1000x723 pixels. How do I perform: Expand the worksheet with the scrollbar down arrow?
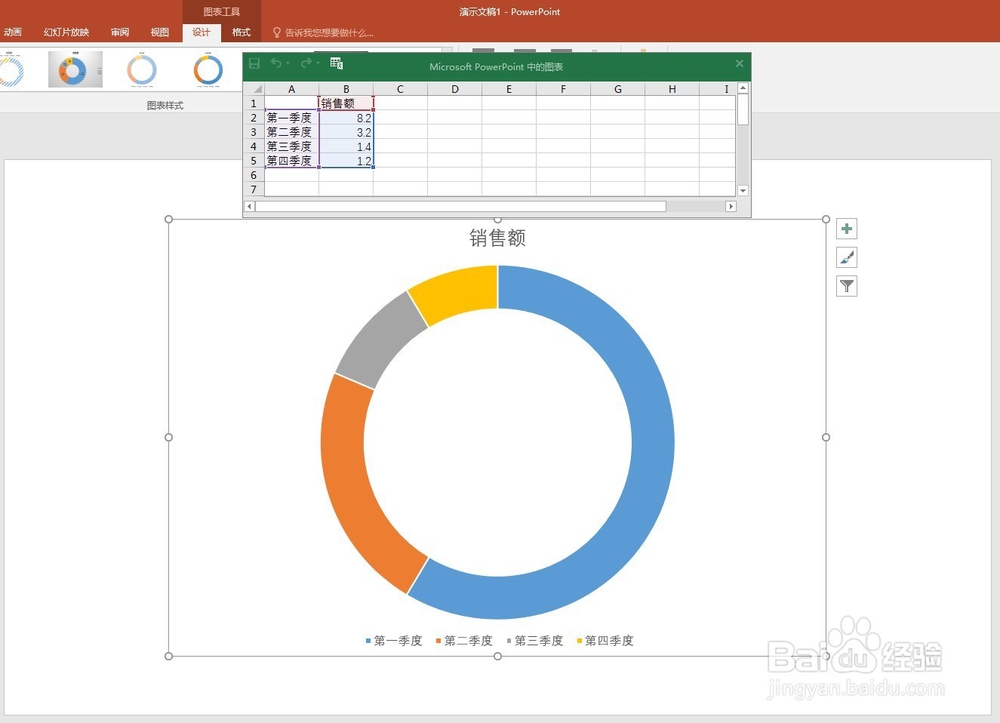tap(741, 191)
